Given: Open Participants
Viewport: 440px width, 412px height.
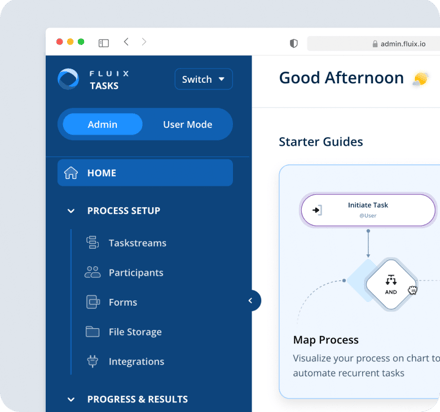Looking at the screenshot, I should point(136,273).
